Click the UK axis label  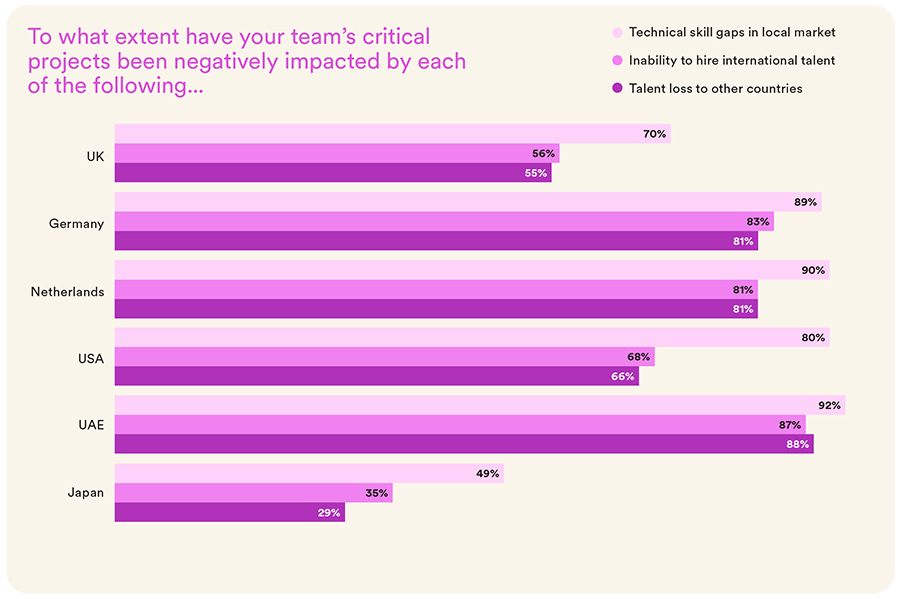[95, 155]
